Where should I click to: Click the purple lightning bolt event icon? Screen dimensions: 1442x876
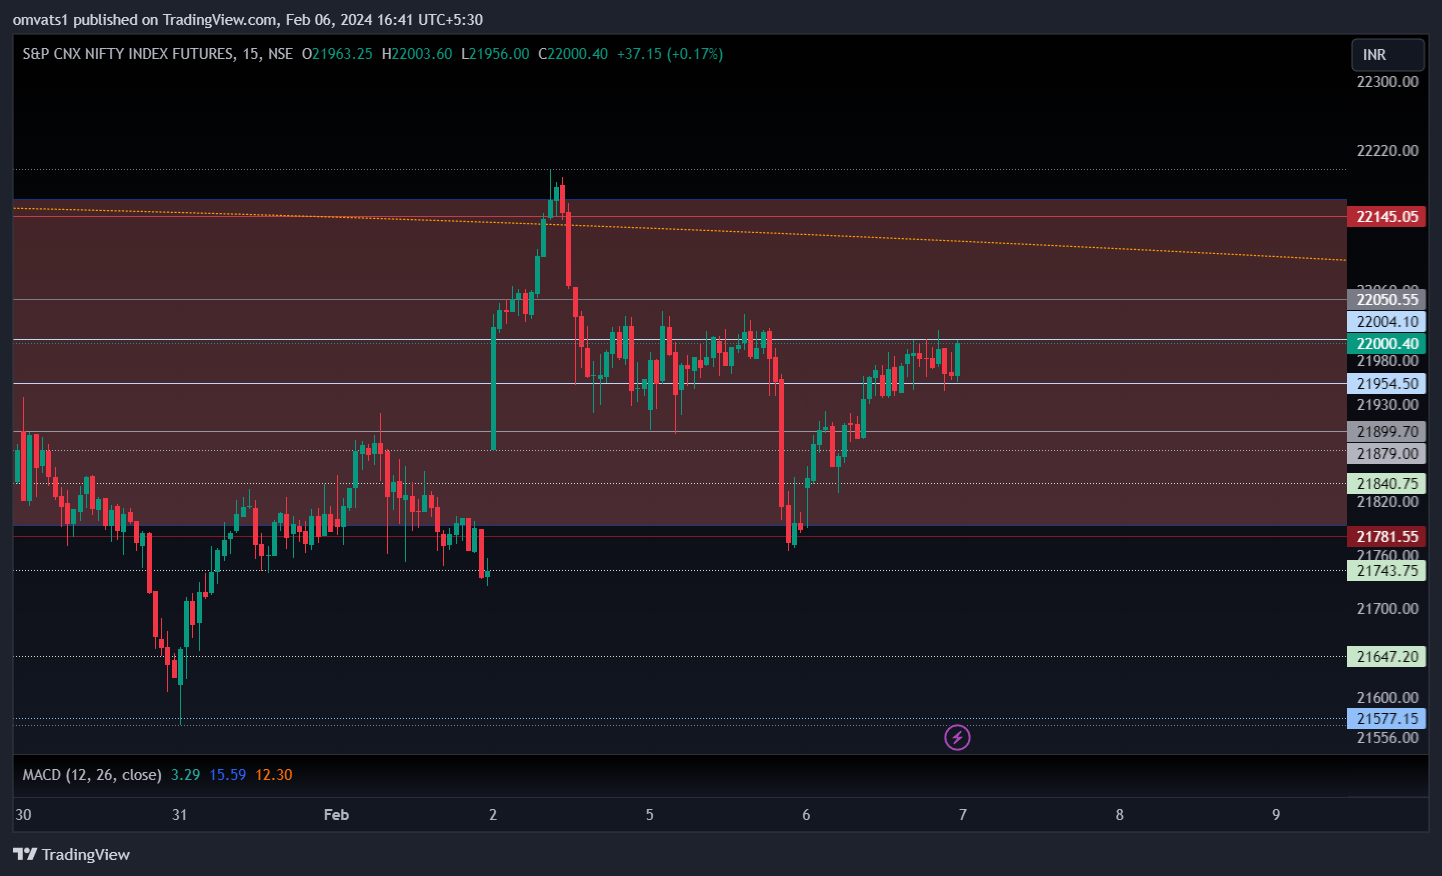click(x=957, y=738)
